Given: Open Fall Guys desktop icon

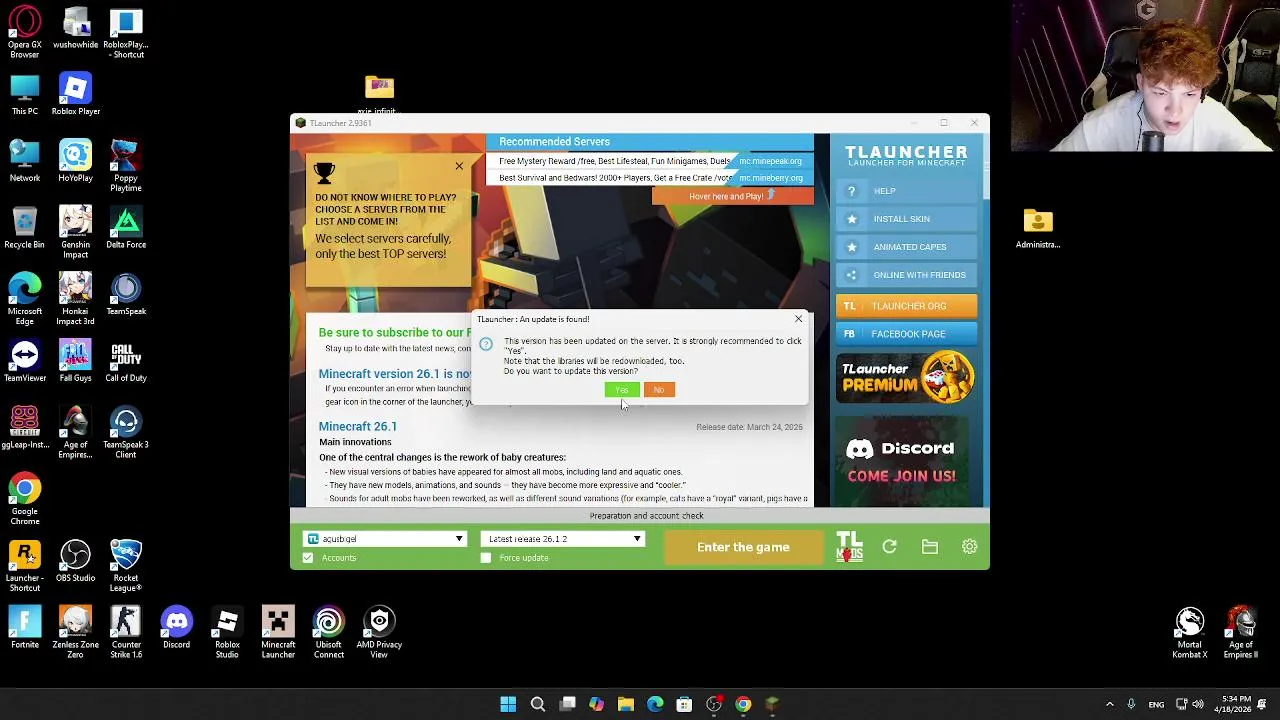Looking at the screenshot, I should [75, 362].
